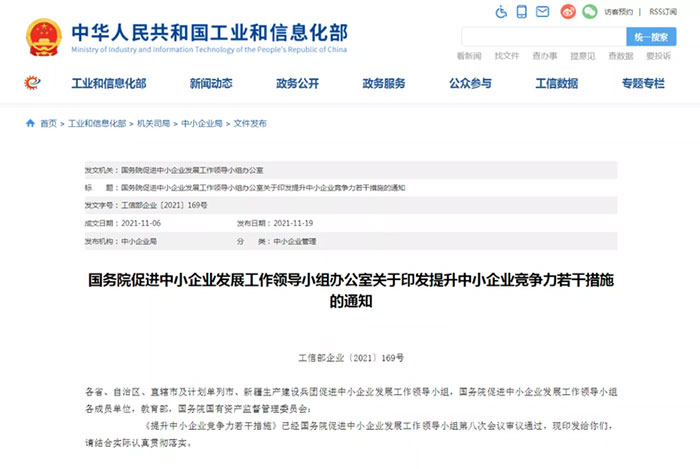
Task: Click the paragraph starting 《提升中小企业竞争力若干措施》
Action: [x=351, y=435]
